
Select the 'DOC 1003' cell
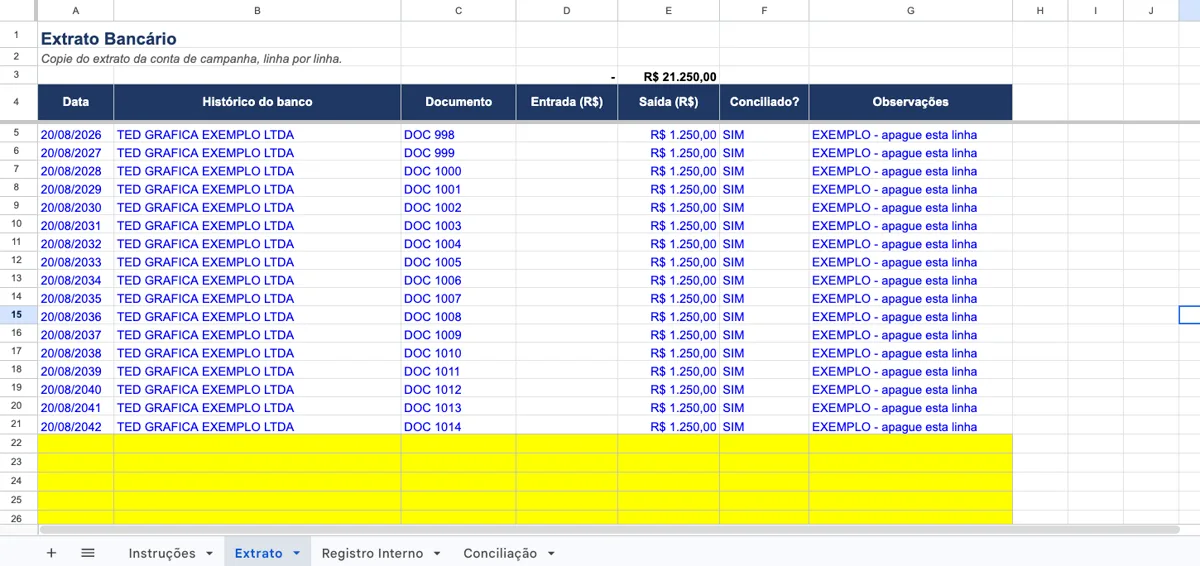pyautogui.click(x=458, y=225)
